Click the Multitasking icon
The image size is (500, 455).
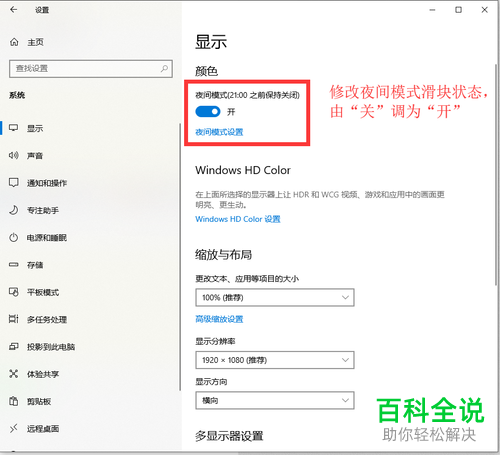pos(13,319)
